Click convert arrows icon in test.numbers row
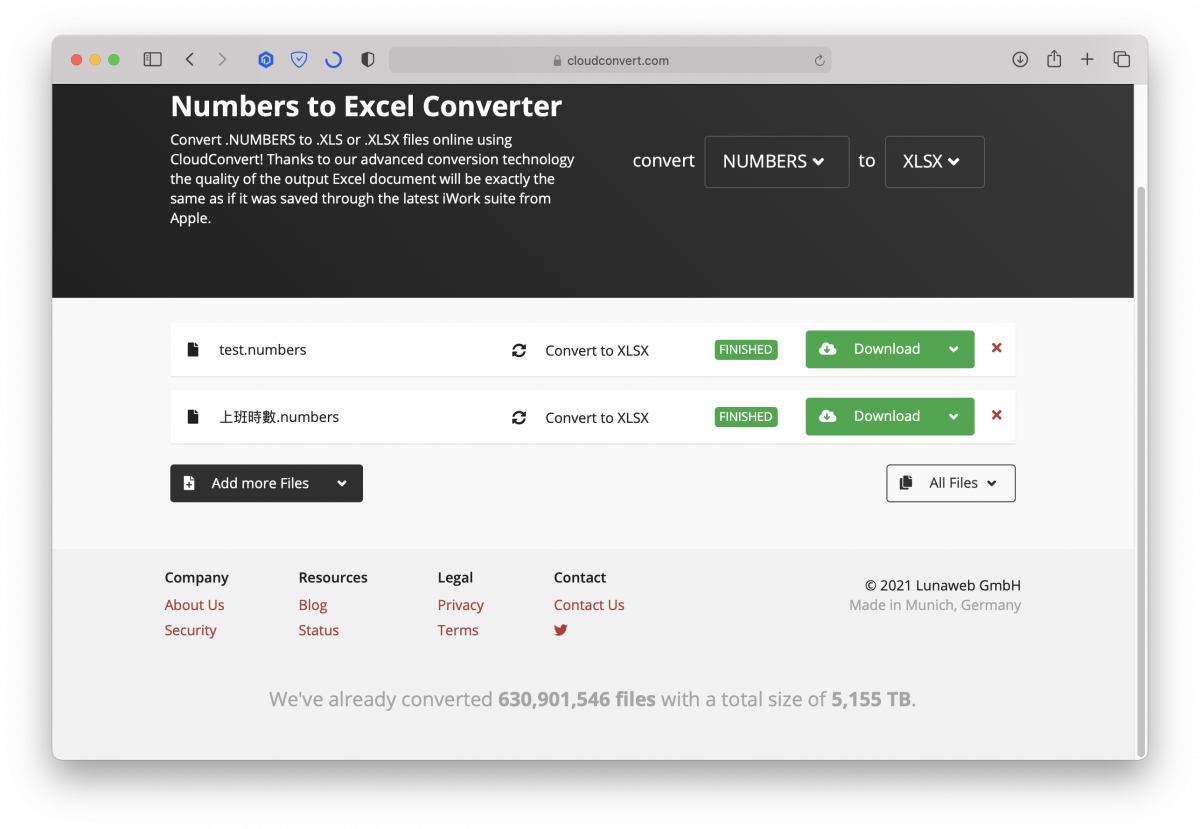This screenshot has height=829, width=1200. [519, 350]
